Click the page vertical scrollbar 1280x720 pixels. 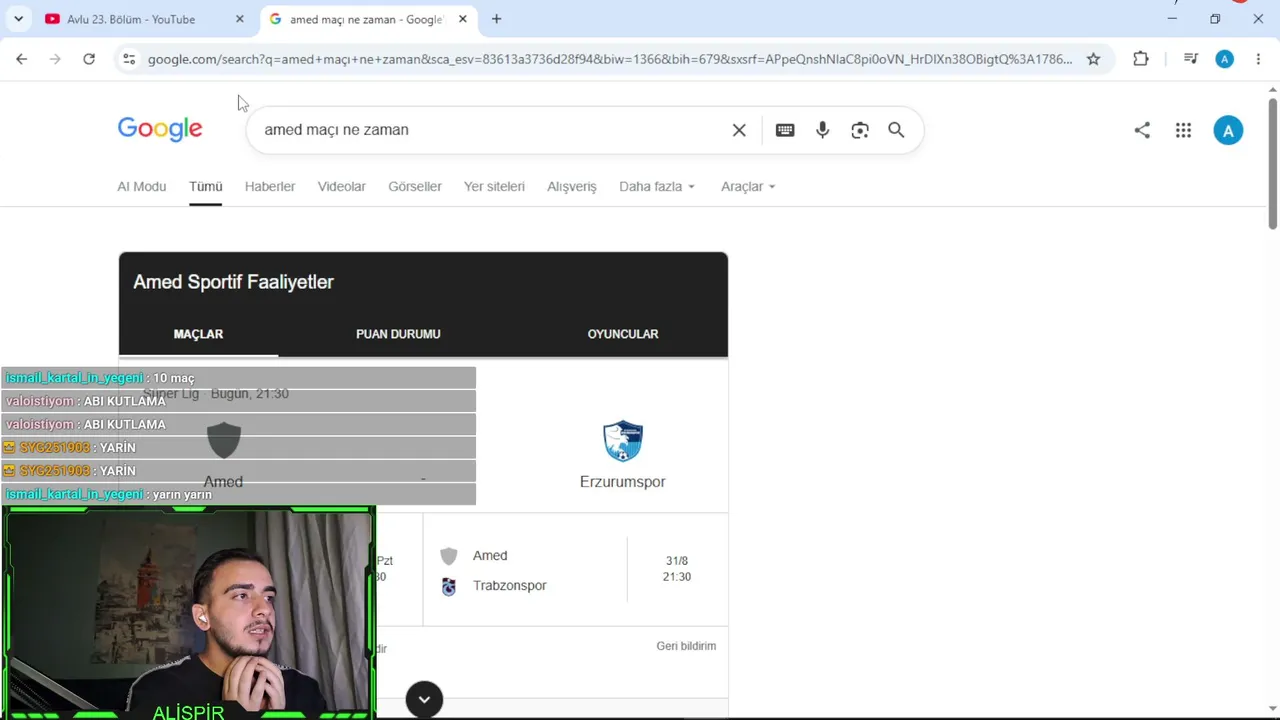[x=1273, y=164]
